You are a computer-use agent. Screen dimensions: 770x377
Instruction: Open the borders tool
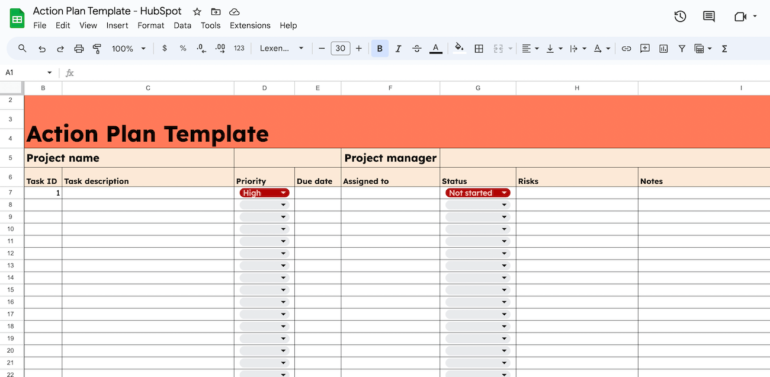[479, 49]
